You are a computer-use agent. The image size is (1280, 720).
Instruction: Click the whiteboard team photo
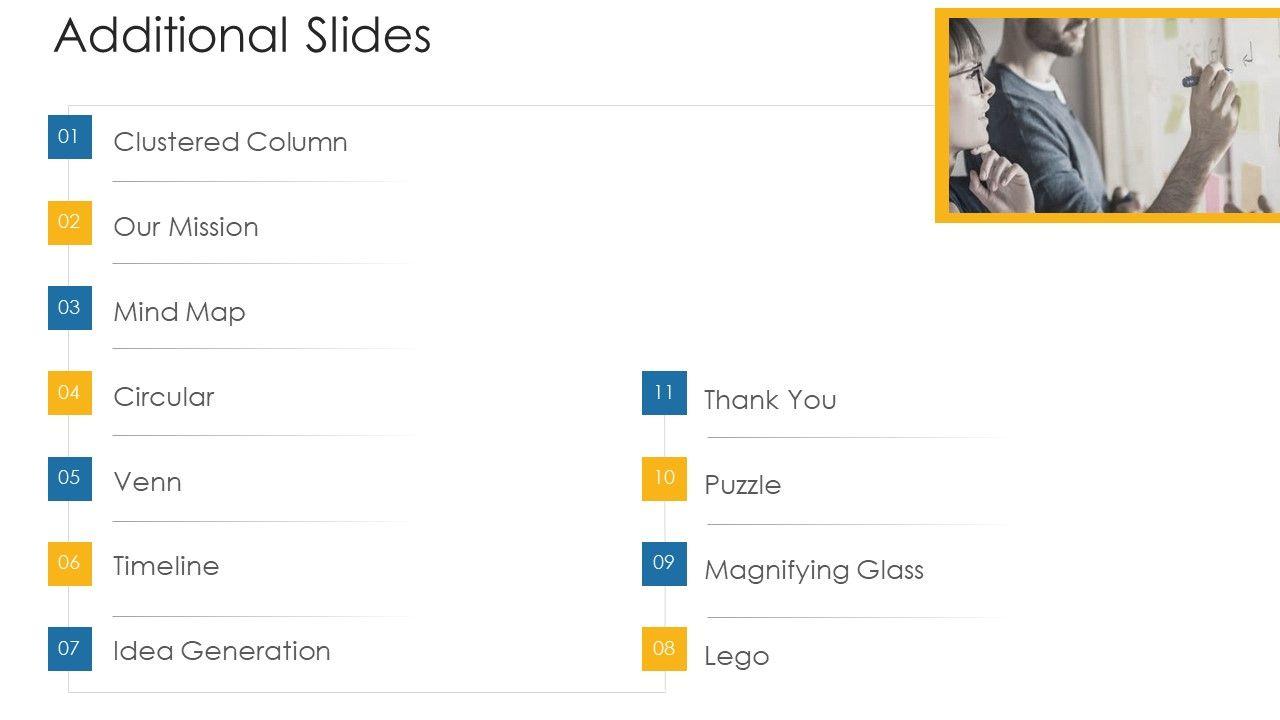(1107, 115)
